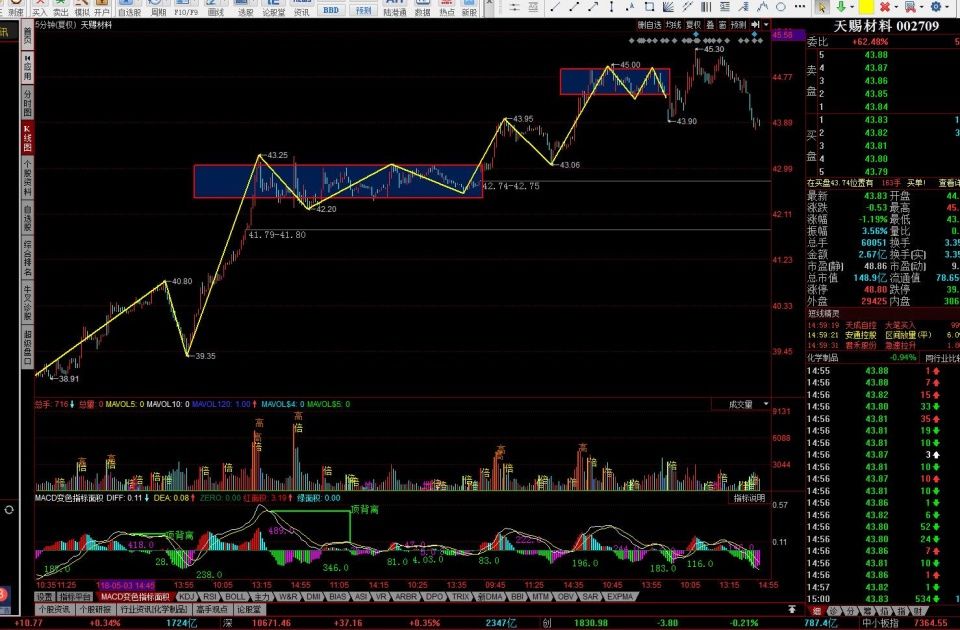
Task: Toggle 复权 price adjustment mode
Action: tap(693, 24)
